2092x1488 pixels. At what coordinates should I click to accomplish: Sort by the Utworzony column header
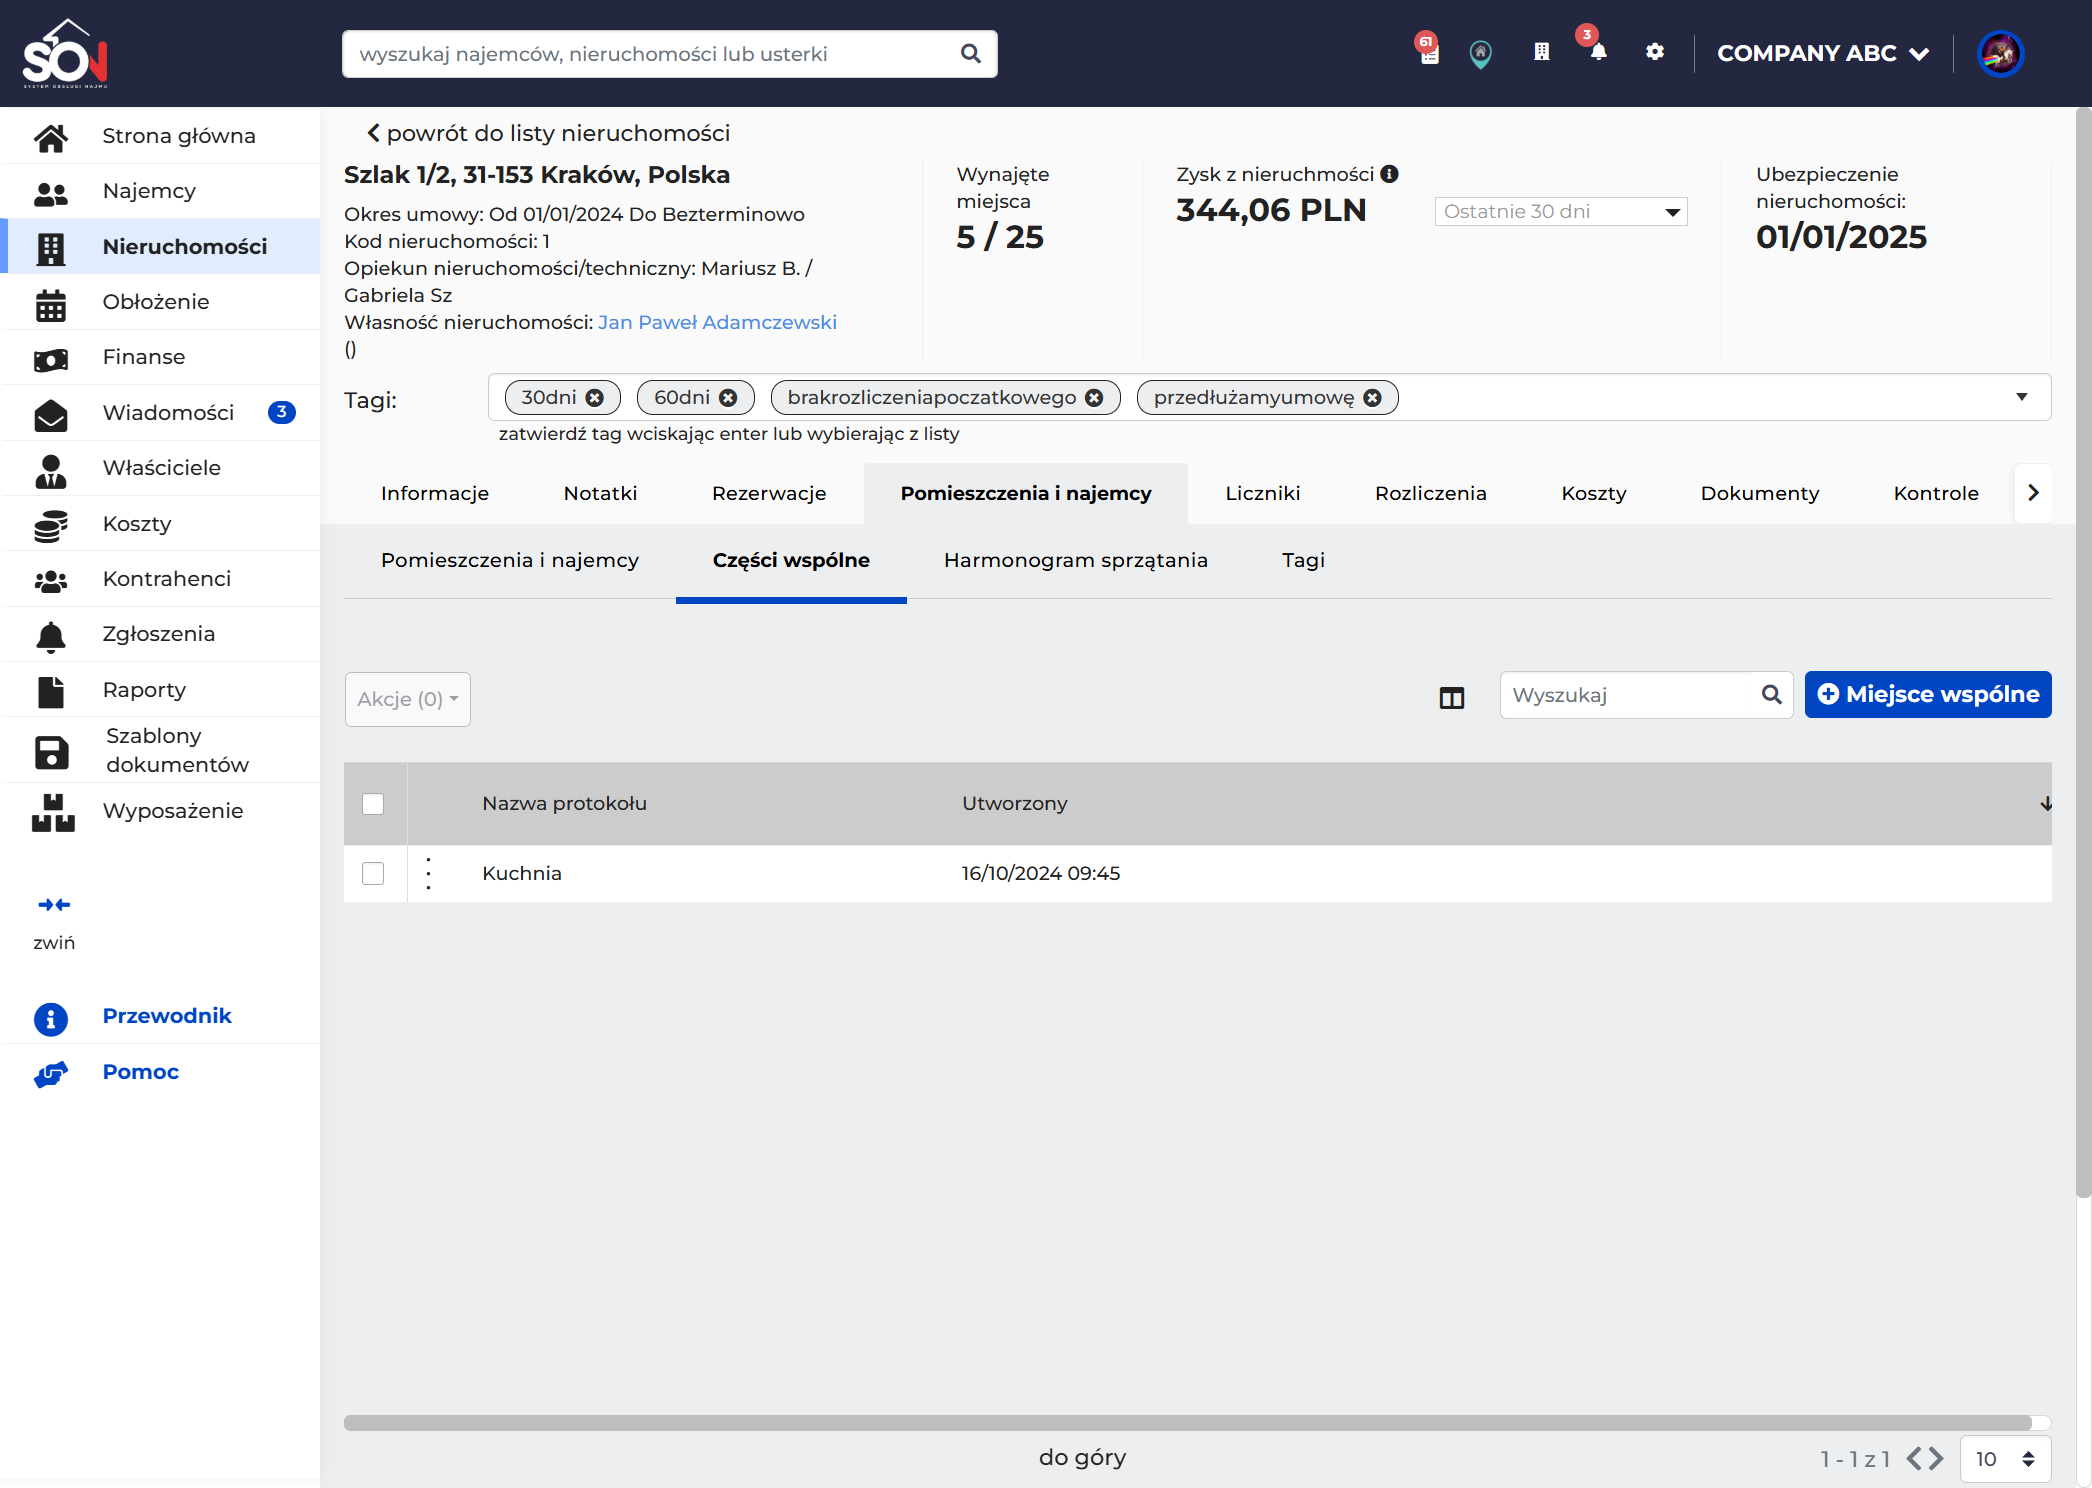pyautogui.click(x=1014, y=804)
